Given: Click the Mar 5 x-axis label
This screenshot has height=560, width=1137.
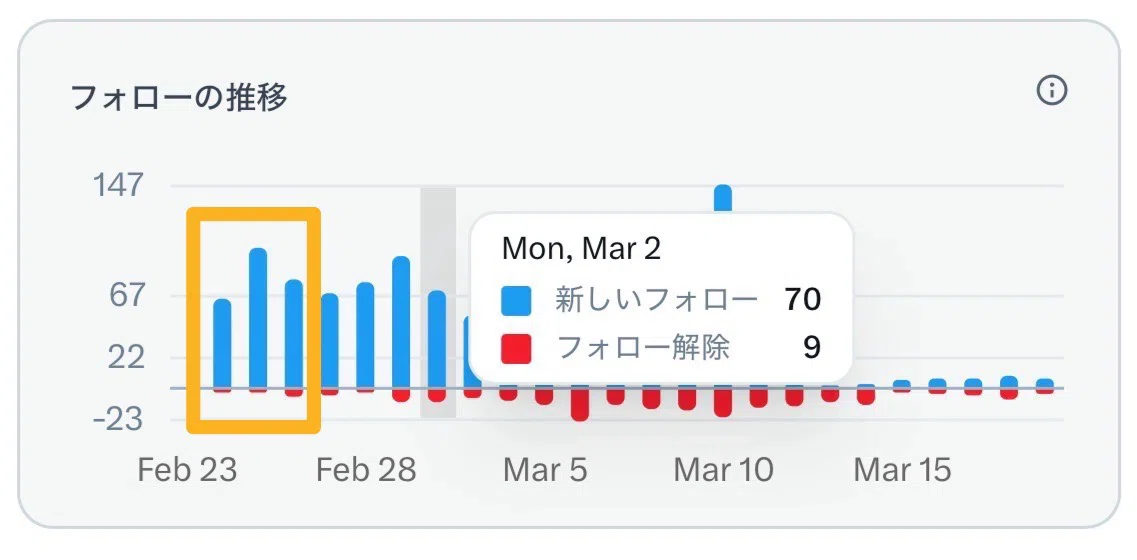Looking at the screenshot, I should (x=545, y=470).
